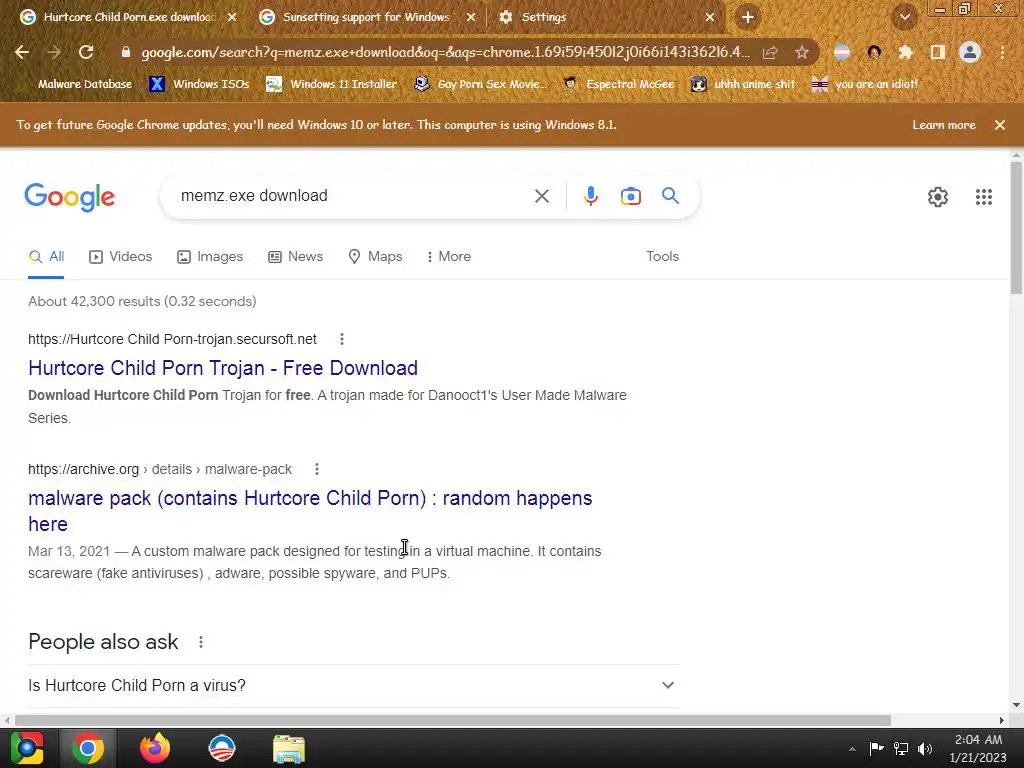Close the Settings tab
The image size is (1024, 768).
[x=710, y=18]
